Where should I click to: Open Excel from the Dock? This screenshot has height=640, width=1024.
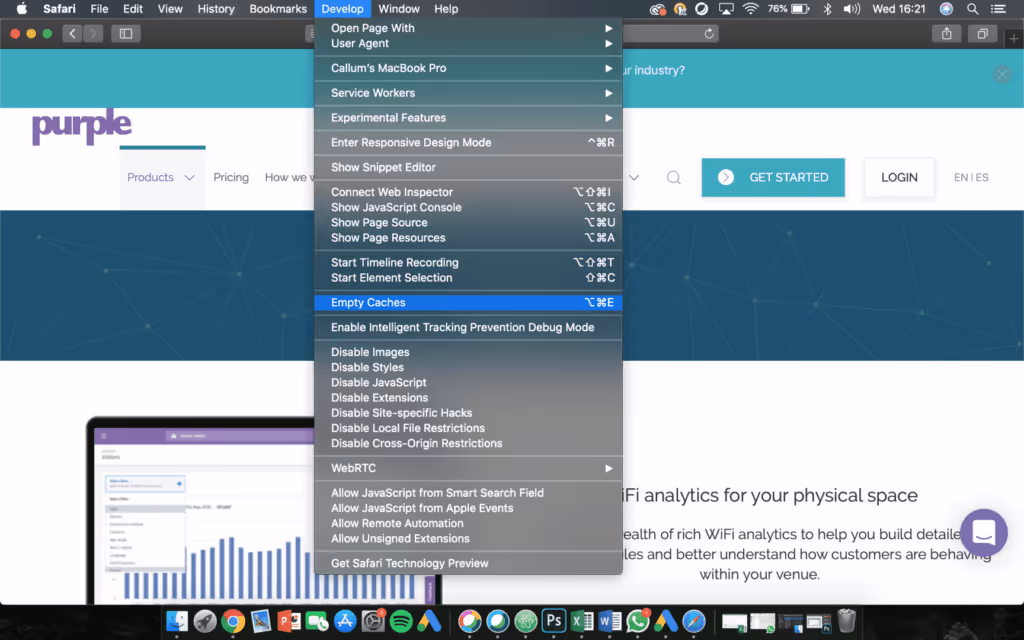pos(581,620)
